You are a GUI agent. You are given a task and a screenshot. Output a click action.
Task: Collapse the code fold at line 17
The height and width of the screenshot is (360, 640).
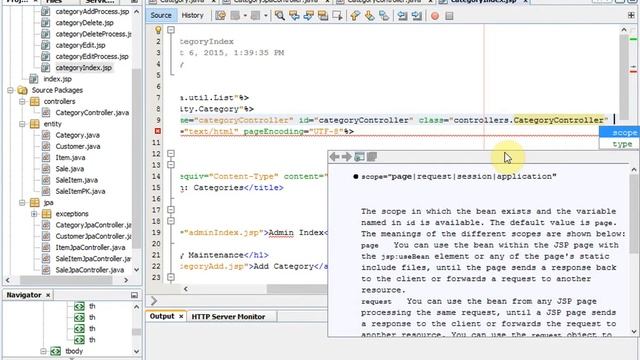tap(171, 210)
